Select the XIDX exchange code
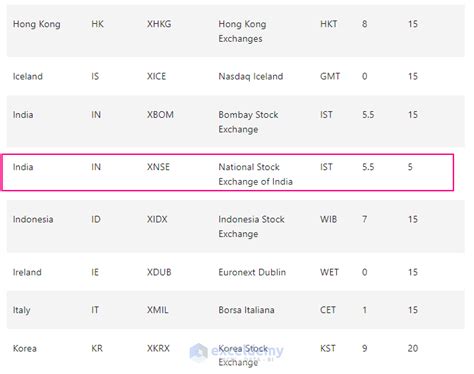Image resolution: width=474 pixels, height=374 pixels. pyautogui.click(x=157, y=219)
